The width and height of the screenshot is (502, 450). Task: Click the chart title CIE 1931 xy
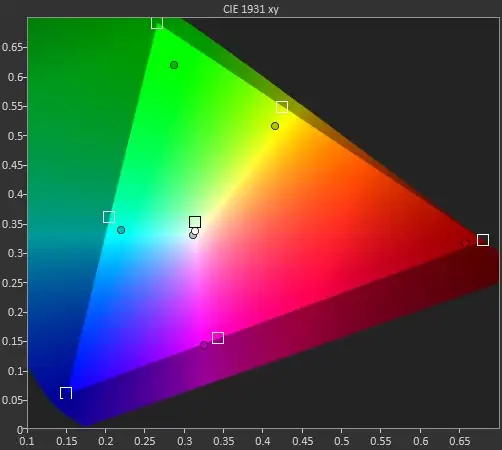click(x=251, y=9)
